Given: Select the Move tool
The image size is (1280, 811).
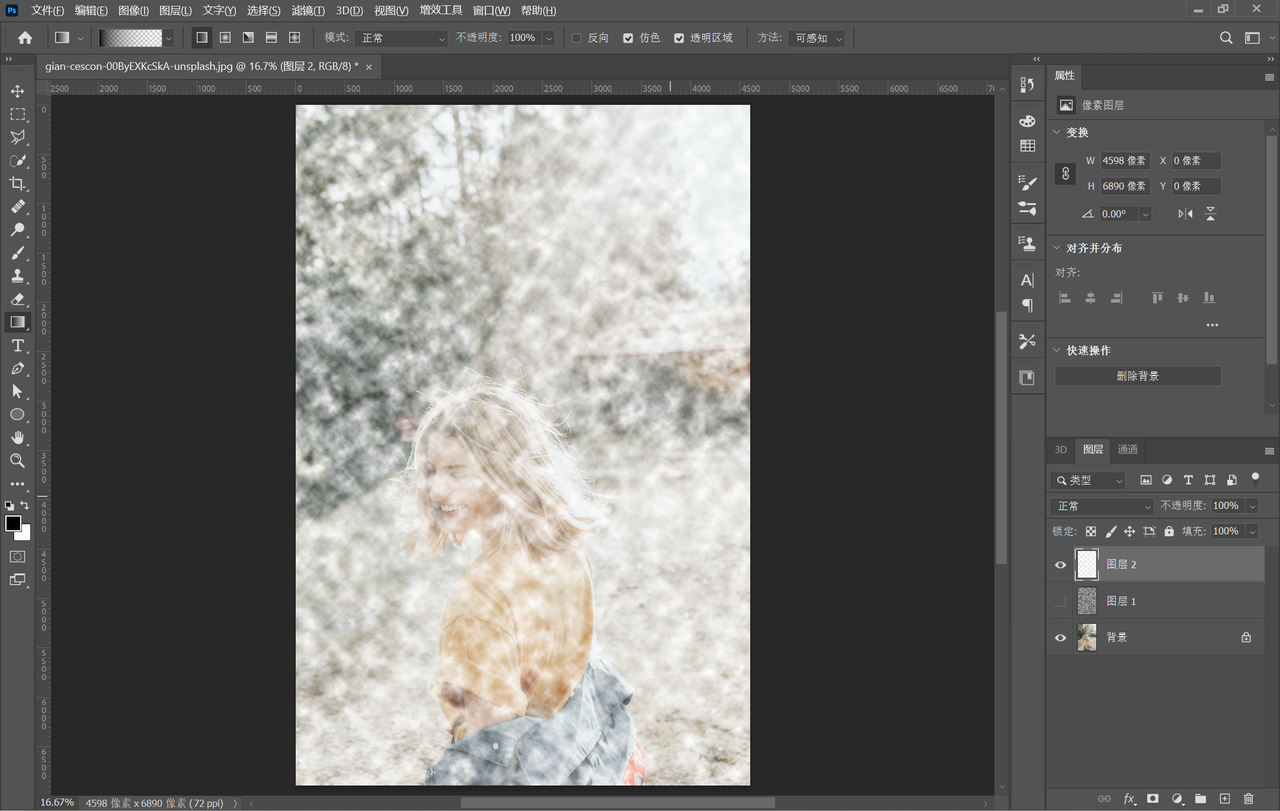Looking at the screenshot, I should (x=17, y=91).
